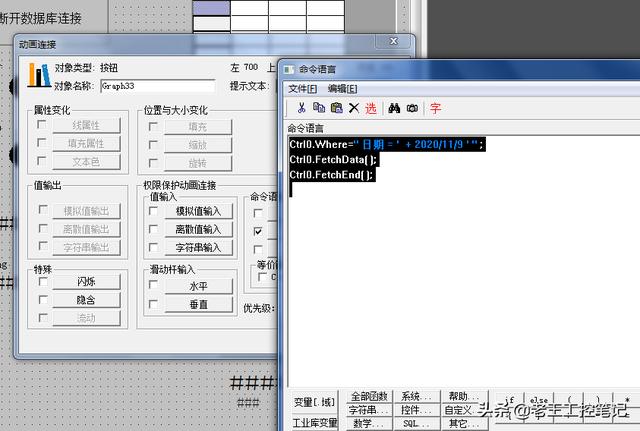Enable the 水平 slider input checkbox

153,284
